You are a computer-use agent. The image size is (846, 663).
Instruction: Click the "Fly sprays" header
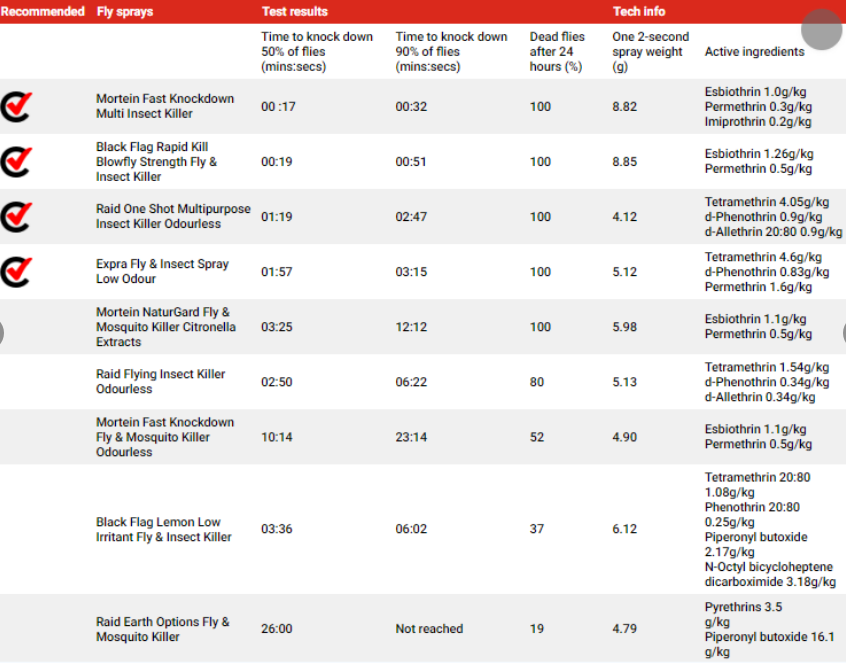pyautogui.click(x=125, y=11)
